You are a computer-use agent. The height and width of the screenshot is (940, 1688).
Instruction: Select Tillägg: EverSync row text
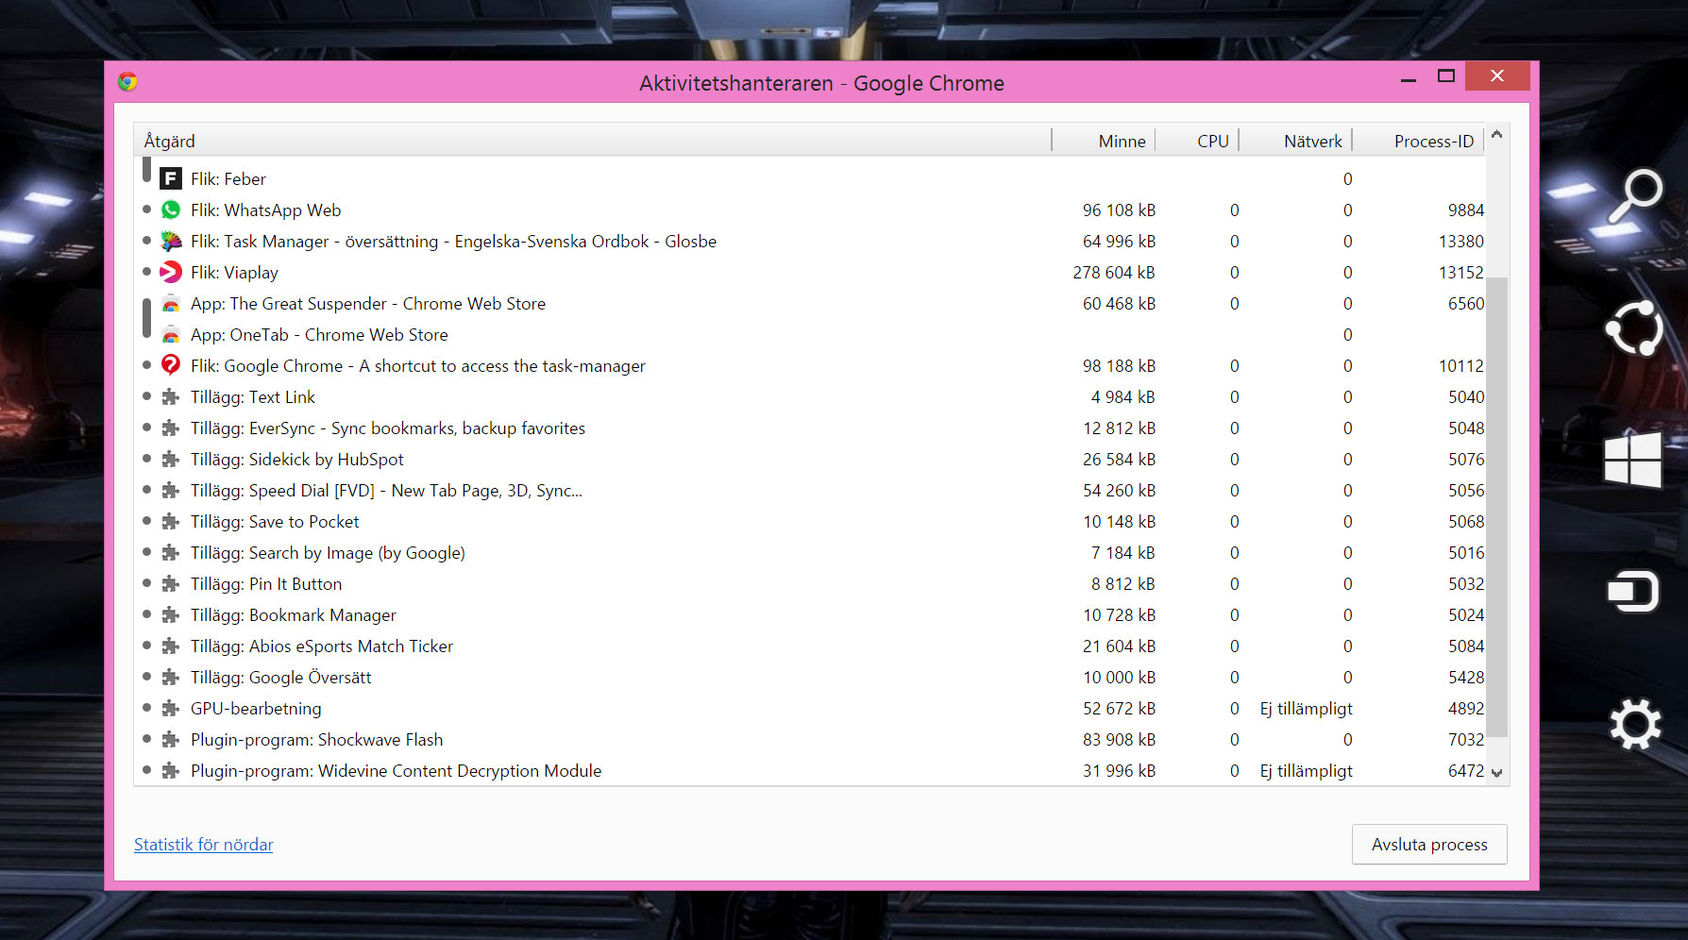click(x=388, y=428)
